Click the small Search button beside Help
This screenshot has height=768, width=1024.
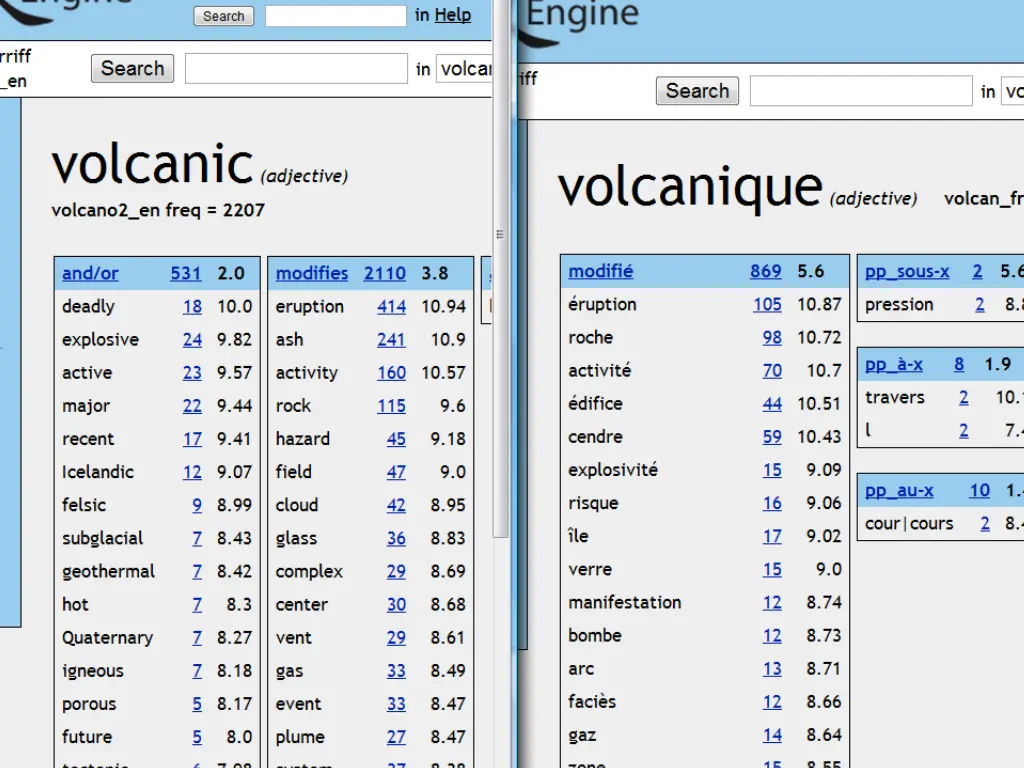click(223, 16)
